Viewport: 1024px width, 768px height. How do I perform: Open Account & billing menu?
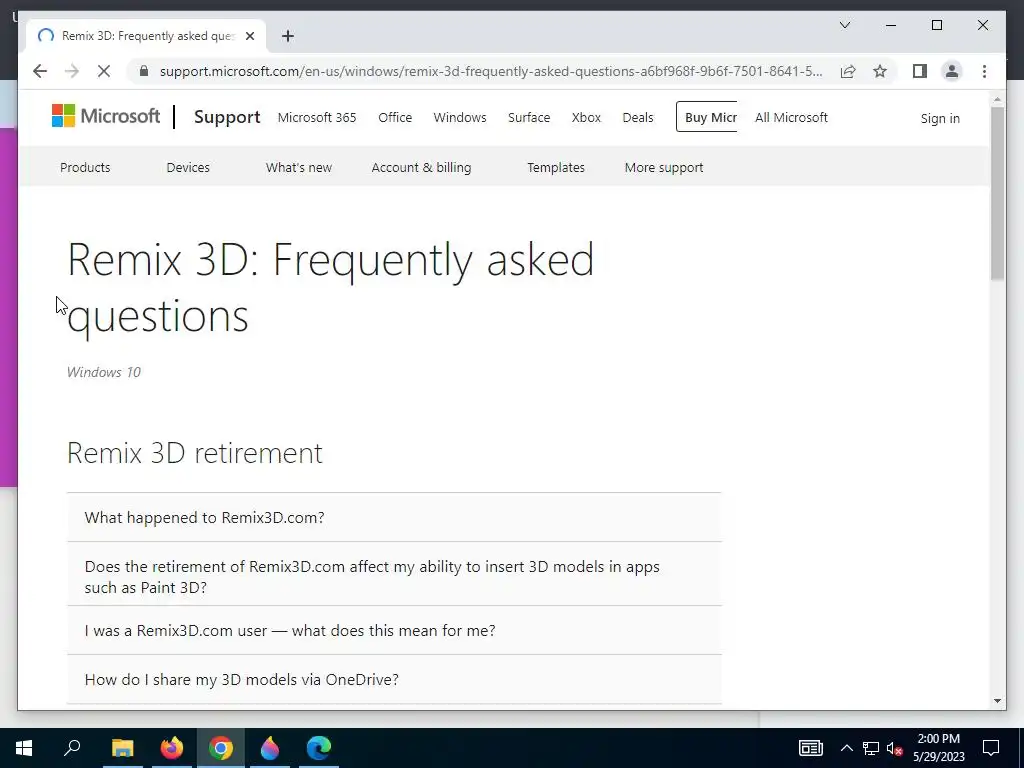point(421,167)
